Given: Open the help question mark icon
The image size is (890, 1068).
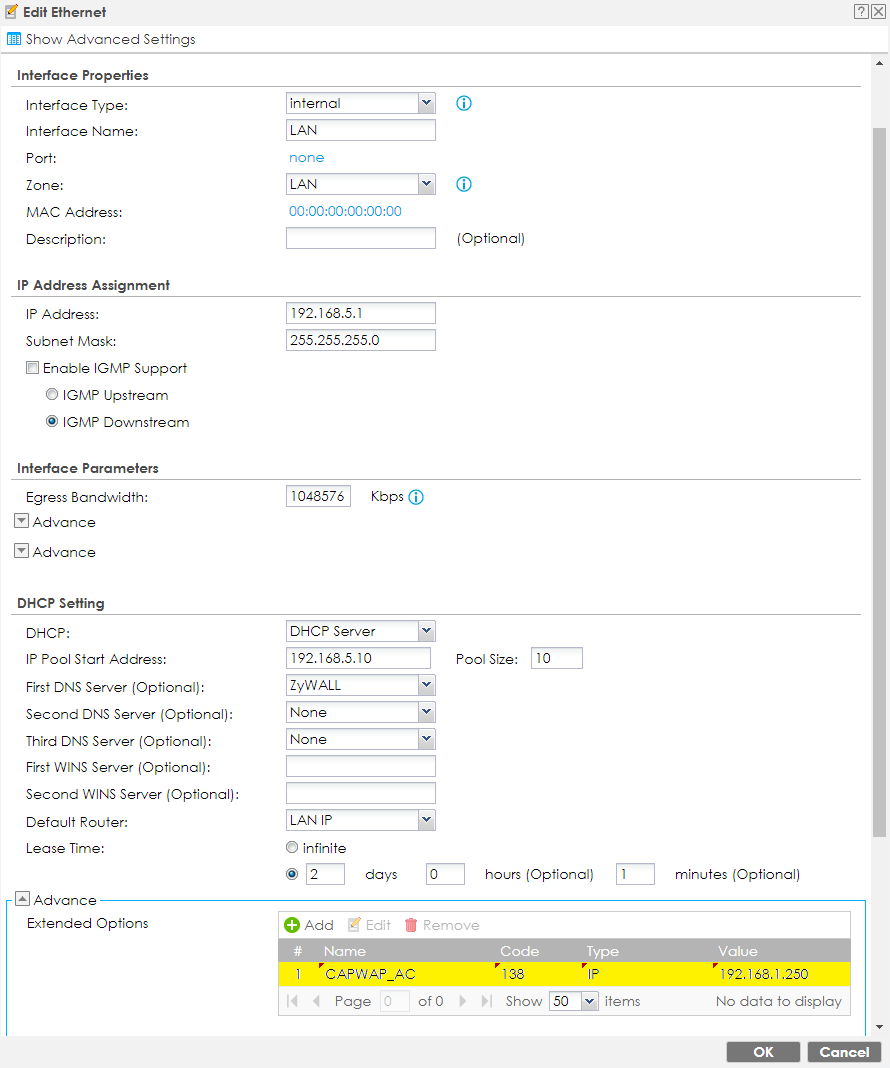Looking at the screenshot, I should (861, 12).
